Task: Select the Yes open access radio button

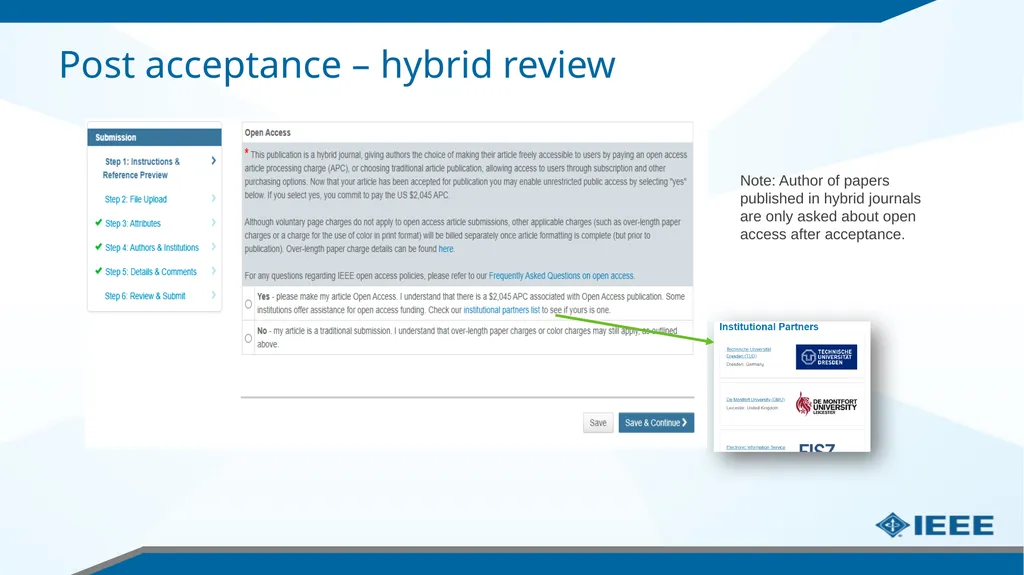Action: click(x=248, y=304)
